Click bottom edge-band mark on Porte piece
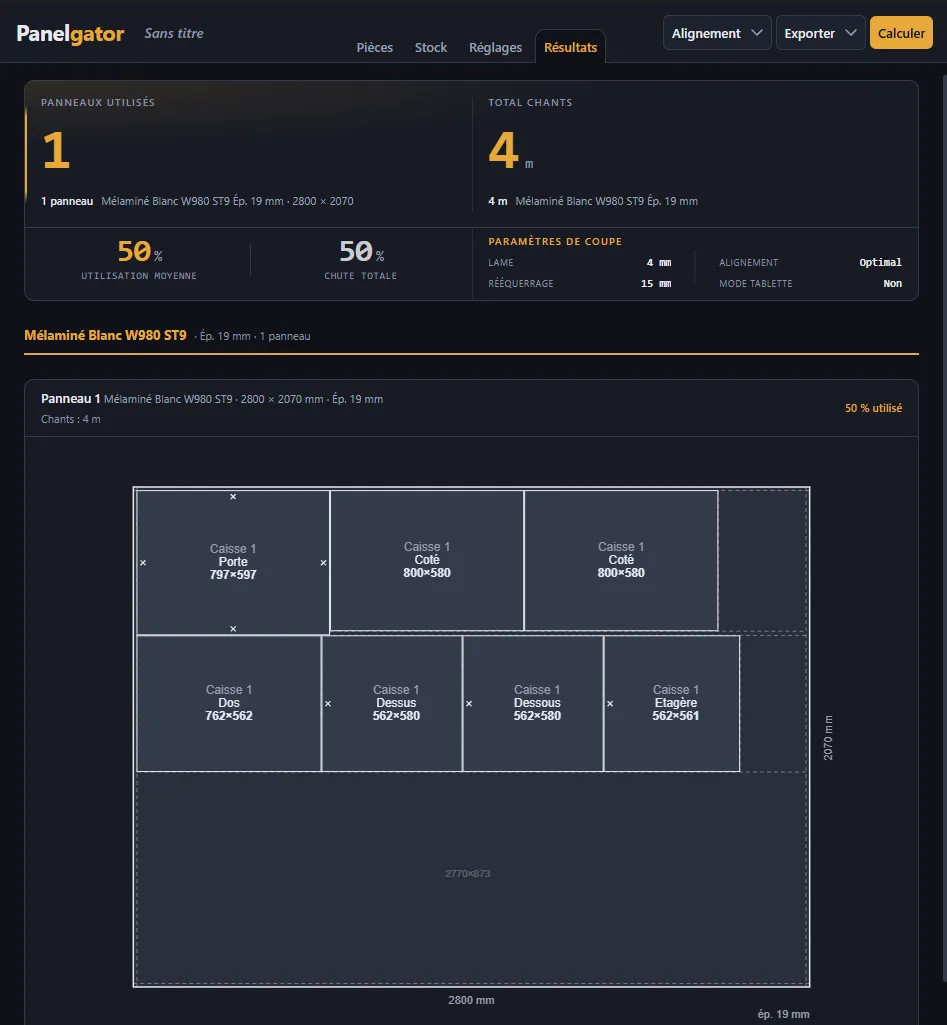The height and width of the screenshot is (1025, 947). [233, 629]
